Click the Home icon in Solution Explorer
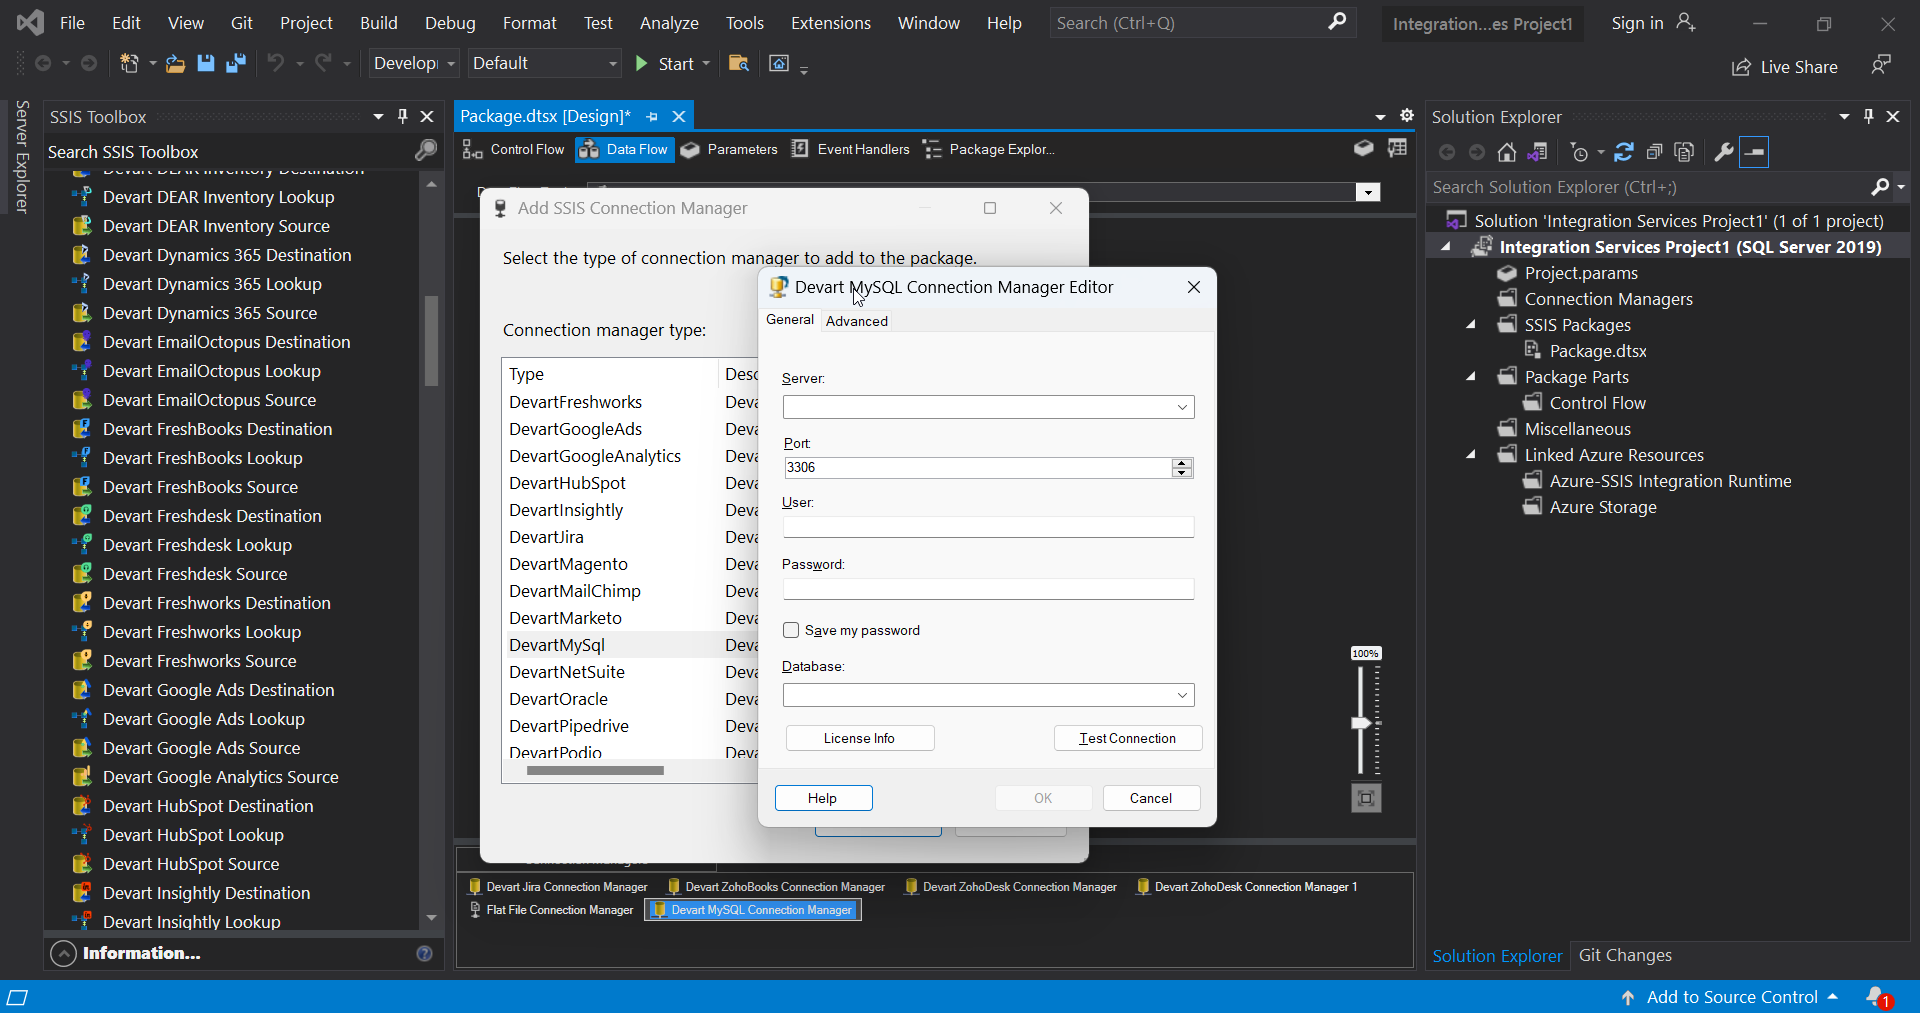Viewport: 1920px width, 1013px height. (x=1507, y=152)
